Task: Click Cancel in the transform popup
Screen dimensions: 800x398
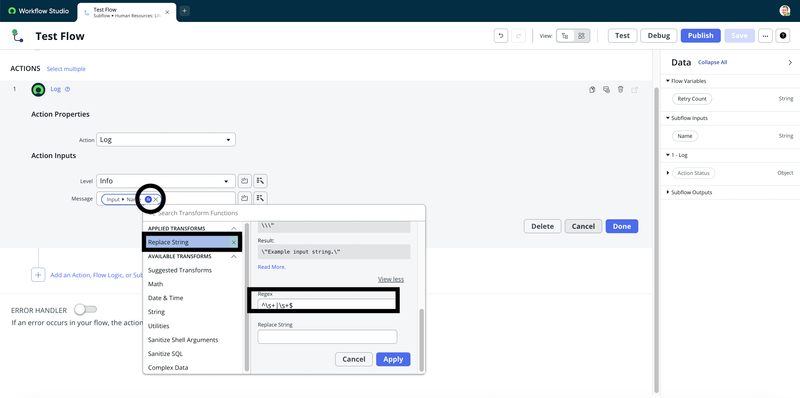Action: click(x=354, y=359)
